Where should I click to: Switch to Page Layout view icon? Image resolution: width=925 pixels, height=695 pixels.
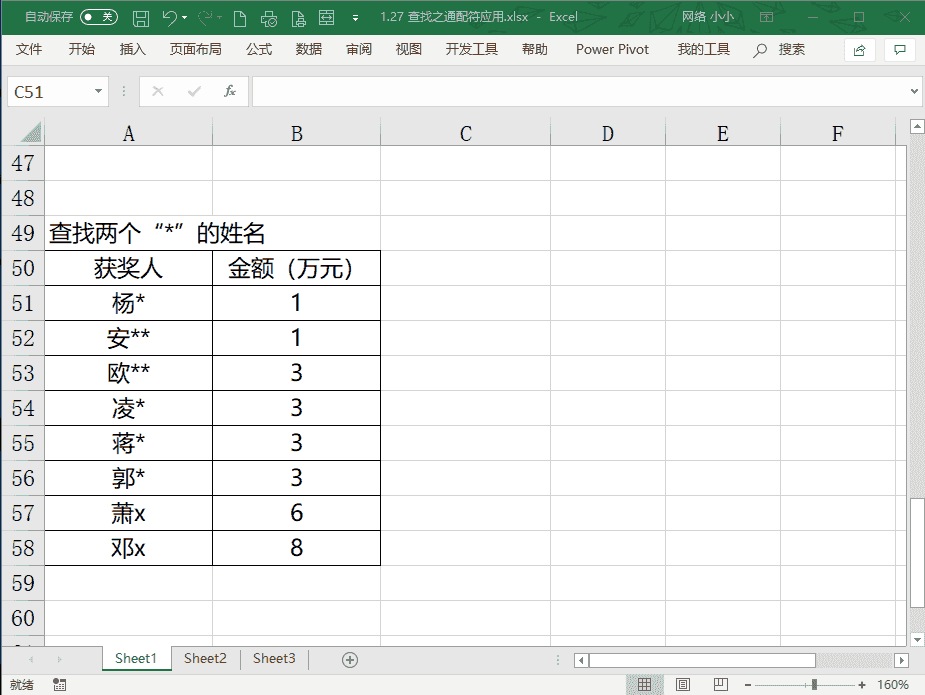pyautogui.click(x=683, y=684)
